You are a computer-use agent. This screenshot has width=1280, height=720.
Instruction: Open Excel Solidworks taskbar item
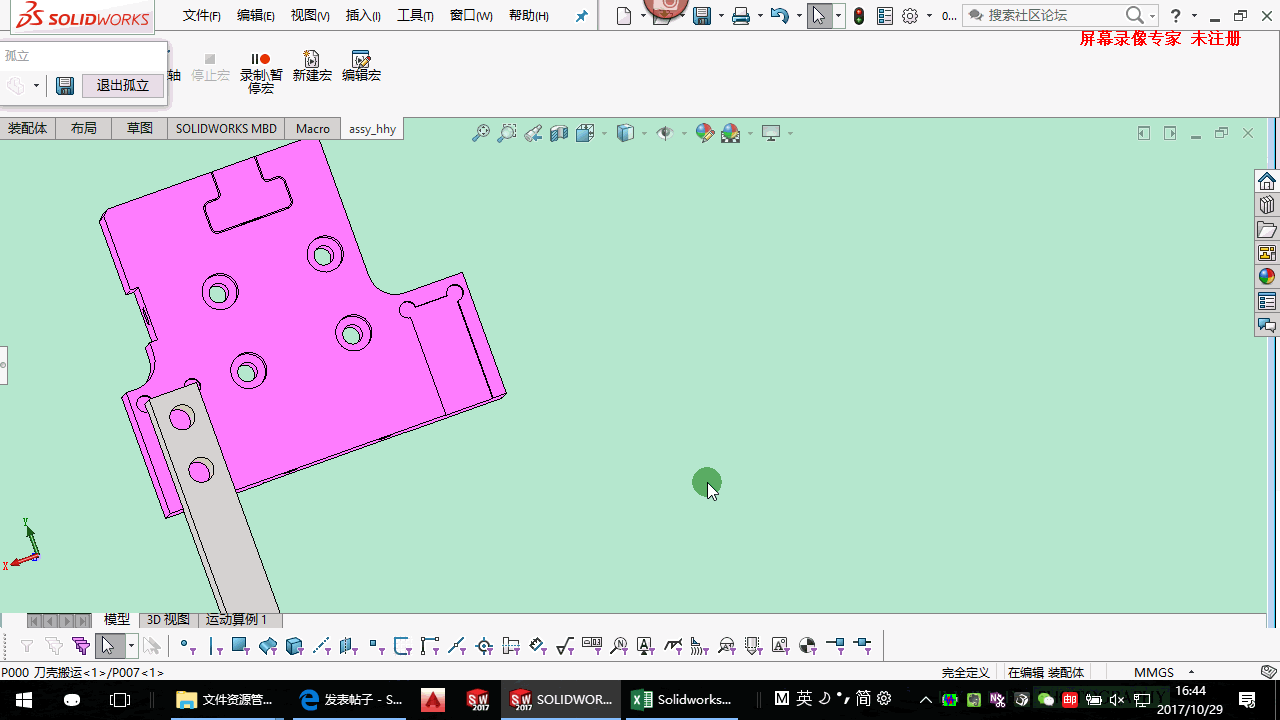tap(684, 699)
